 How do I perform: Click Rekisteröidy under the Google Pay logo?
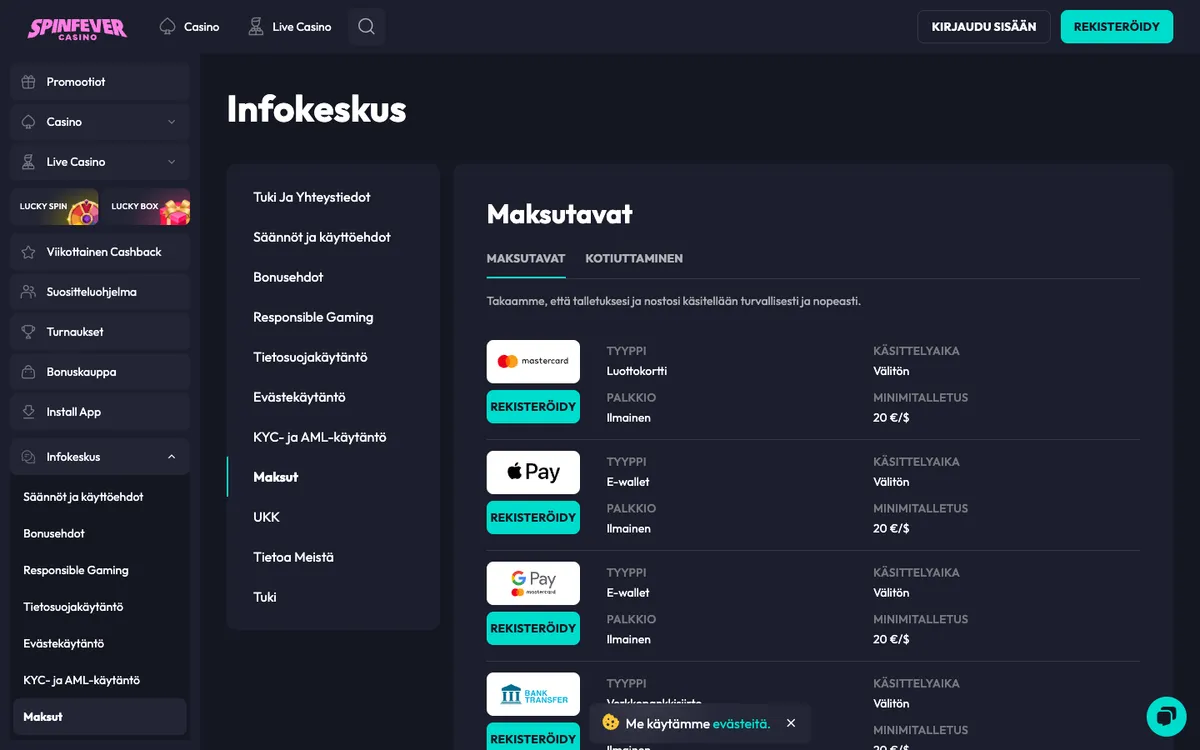tap(533, 629)
